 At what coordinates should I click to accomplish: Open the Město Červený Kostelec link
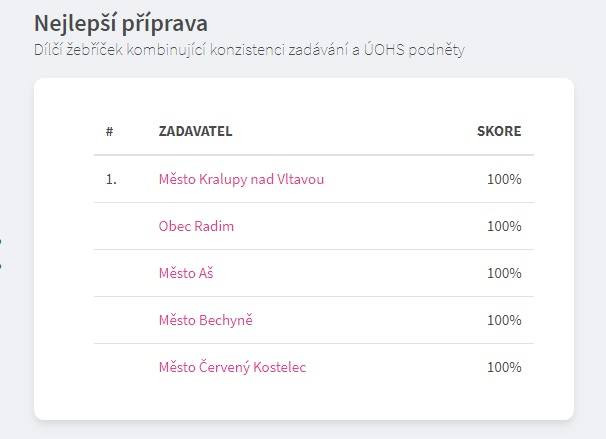(232, 367)
